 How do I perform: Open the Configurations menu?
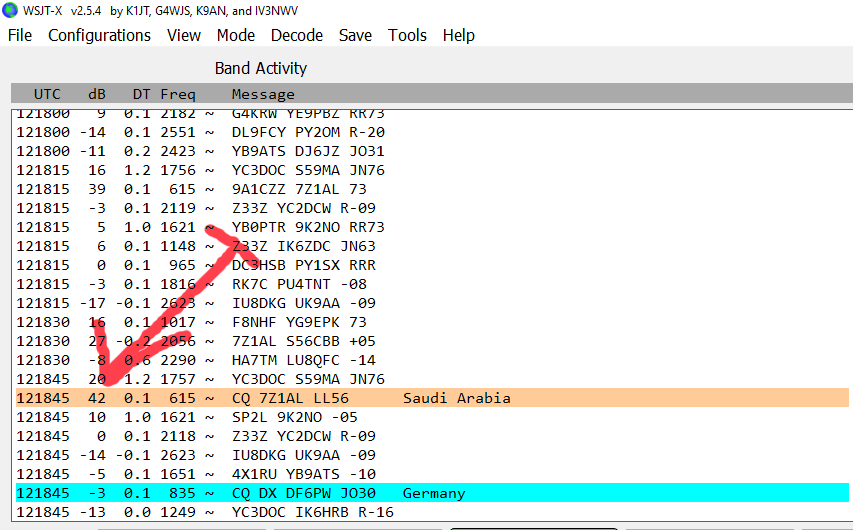pos(99,35)
